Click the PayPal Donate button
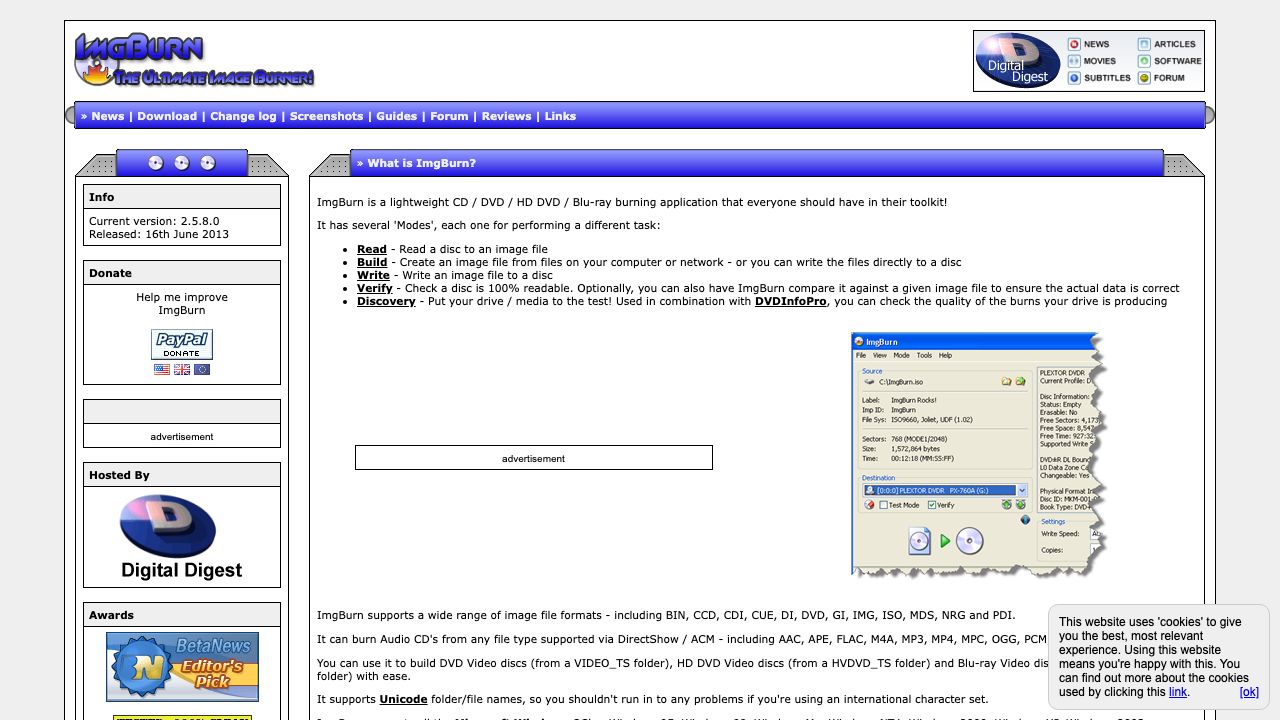The height and width of the screenshot is (720, 1280). (x=182, y=344)
